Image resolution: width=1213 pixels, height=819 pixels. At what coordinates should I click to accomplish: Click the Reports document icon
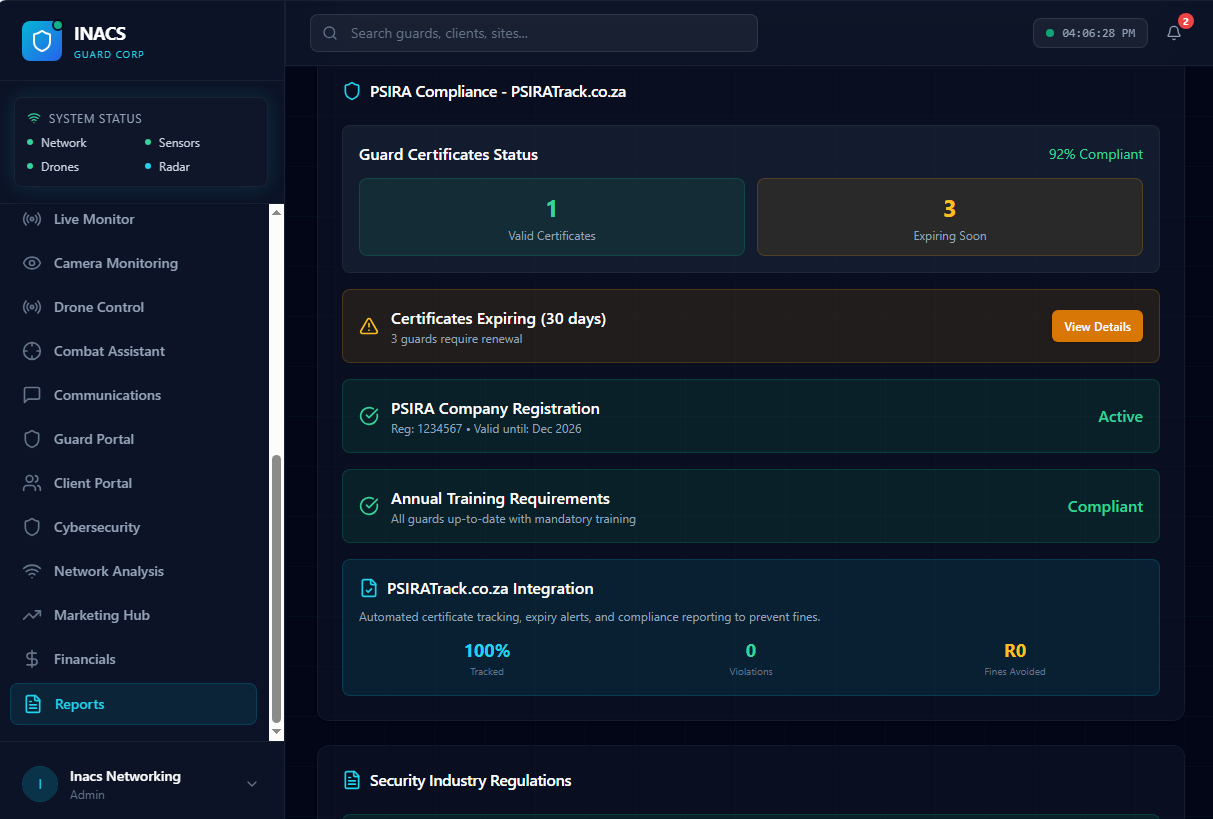(x=33, y=704)
